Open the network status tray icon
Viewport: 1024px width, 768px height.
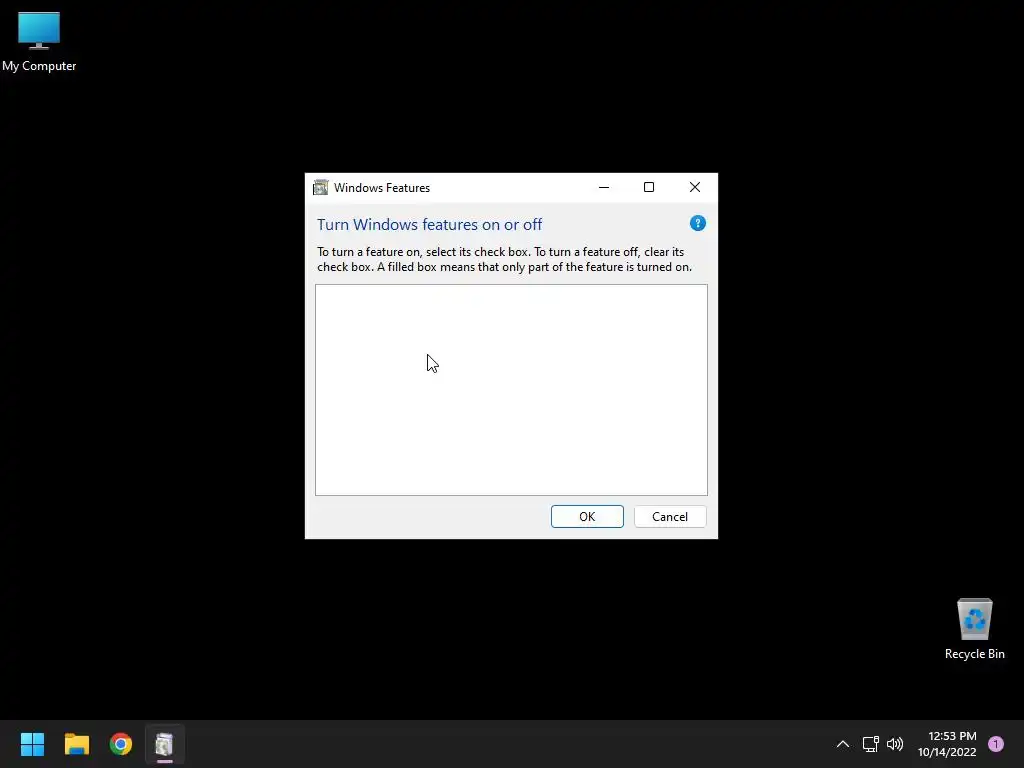871,744
